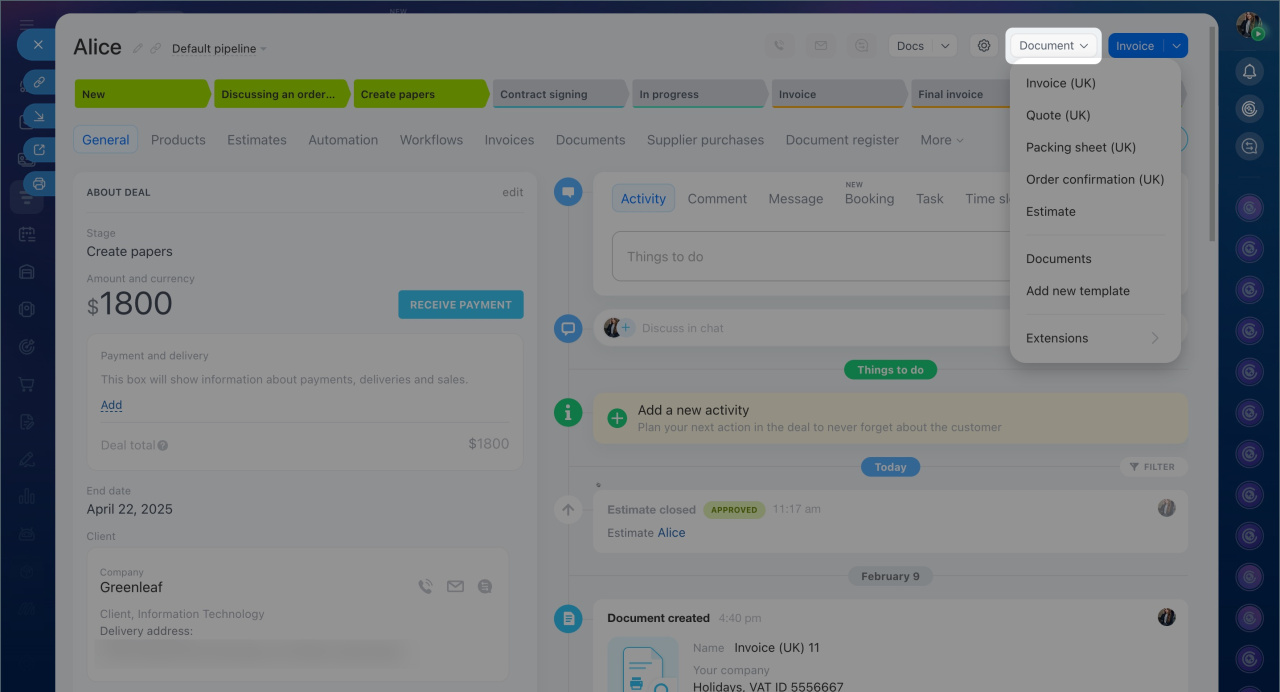Image resolution: width=1280 pixels, height=692 pixels.
Task: Click the gear settings icon in header
Action: [984, 46]
